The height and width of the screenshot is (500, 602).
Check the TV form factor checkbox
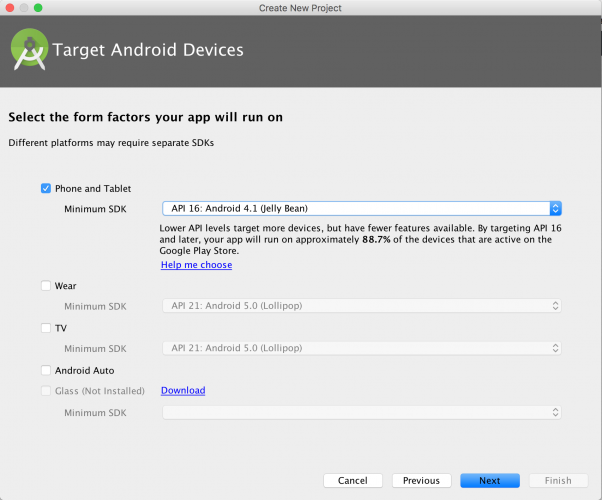coord(46,328)
